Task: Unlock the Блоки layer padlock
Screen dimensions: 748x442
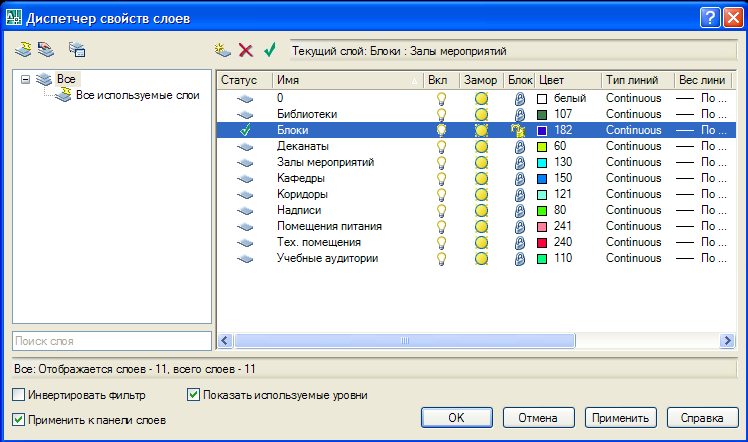Action: (x=518, y=130)
